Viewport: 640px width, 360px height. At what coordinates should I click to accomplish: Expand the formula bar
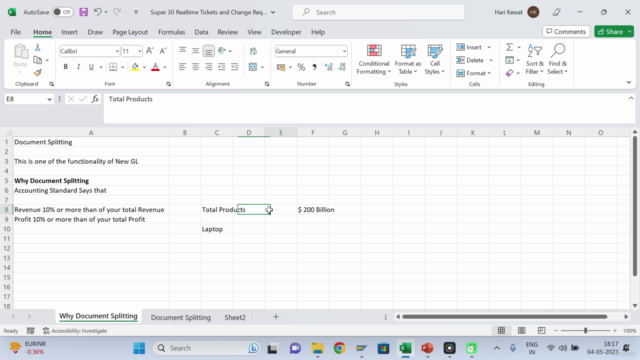[631, 98]
